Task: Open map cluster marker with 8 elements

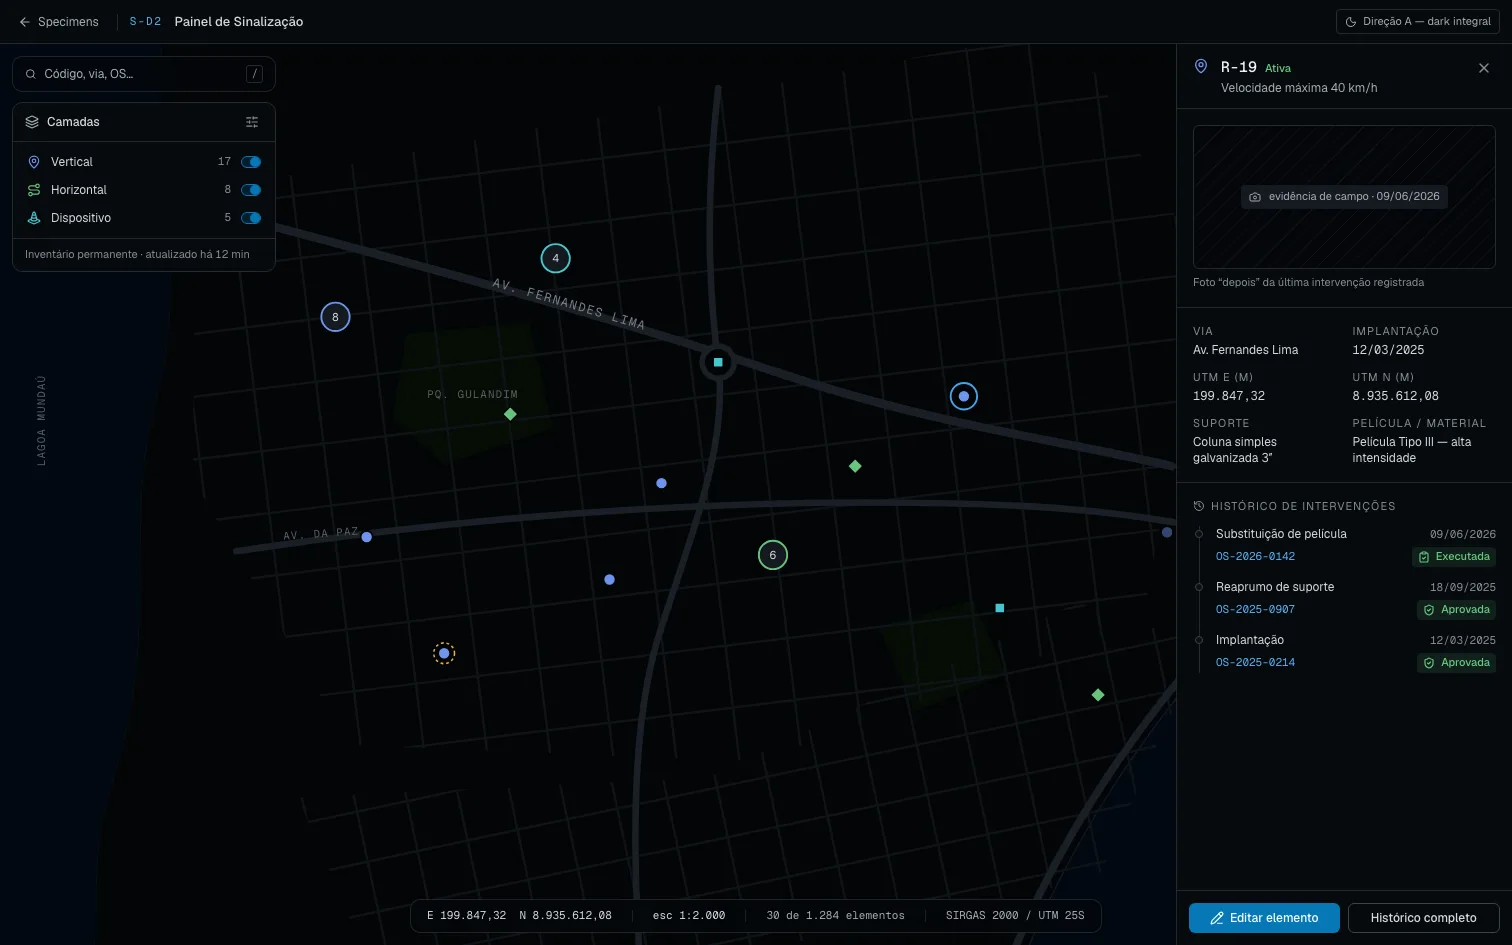Action: [x=335, y=317]
